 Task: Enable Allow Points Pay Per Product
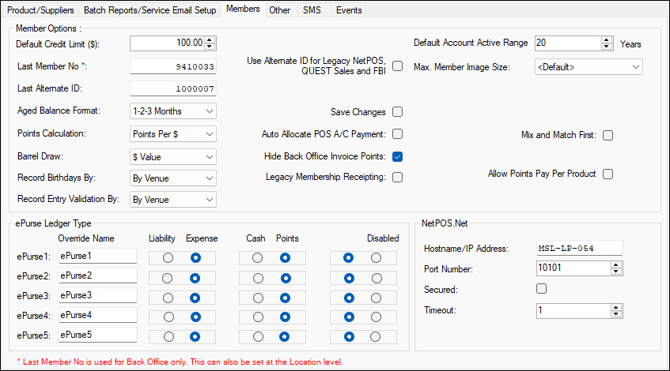click(608, 174)
